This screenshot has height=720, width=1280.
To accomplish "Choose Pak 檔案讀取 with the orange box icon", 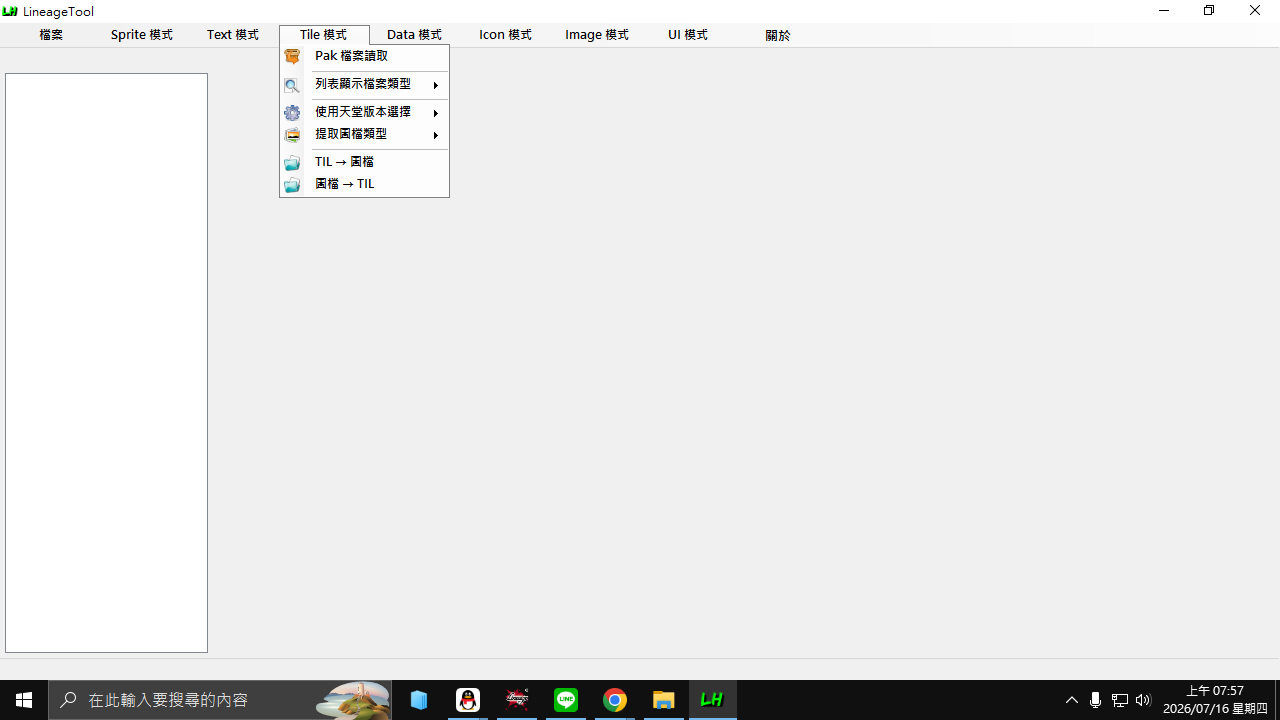I will pyautogui.click(x=364, y=57).
